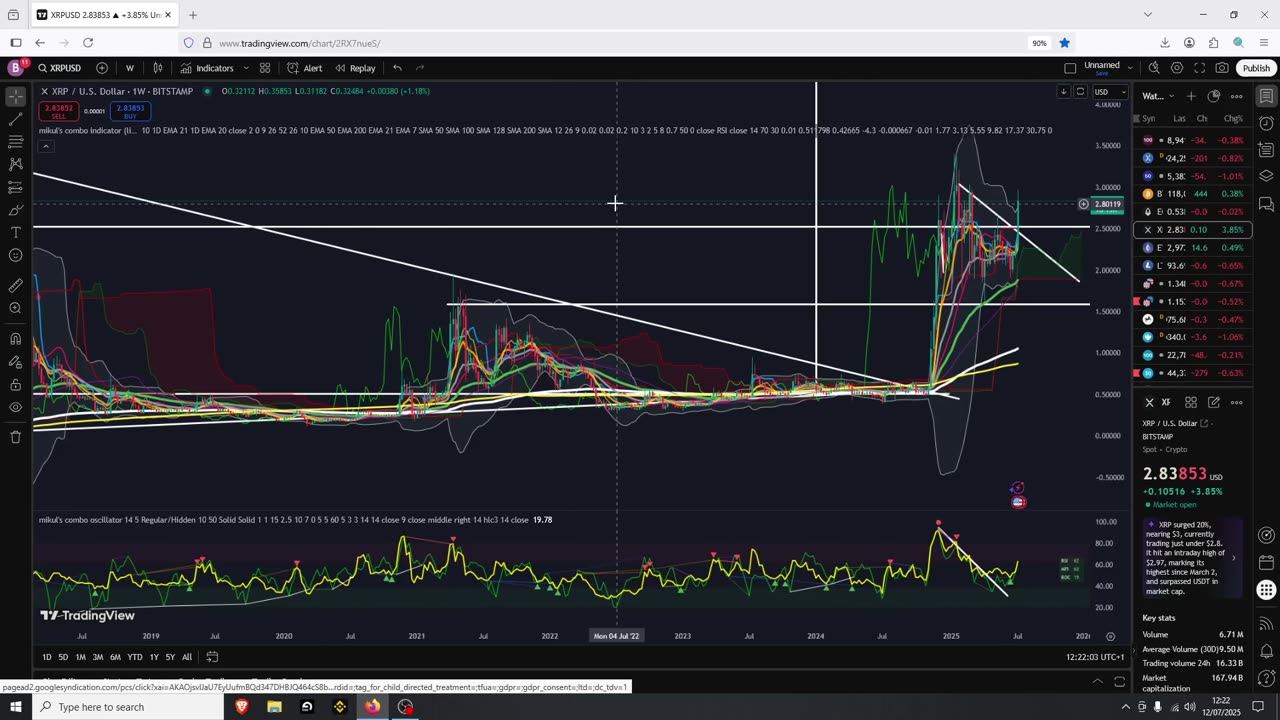Add symbol to watchlist plus icon
The height and width of the screenshot is (720, 1280).
[x=1191, y=96]
